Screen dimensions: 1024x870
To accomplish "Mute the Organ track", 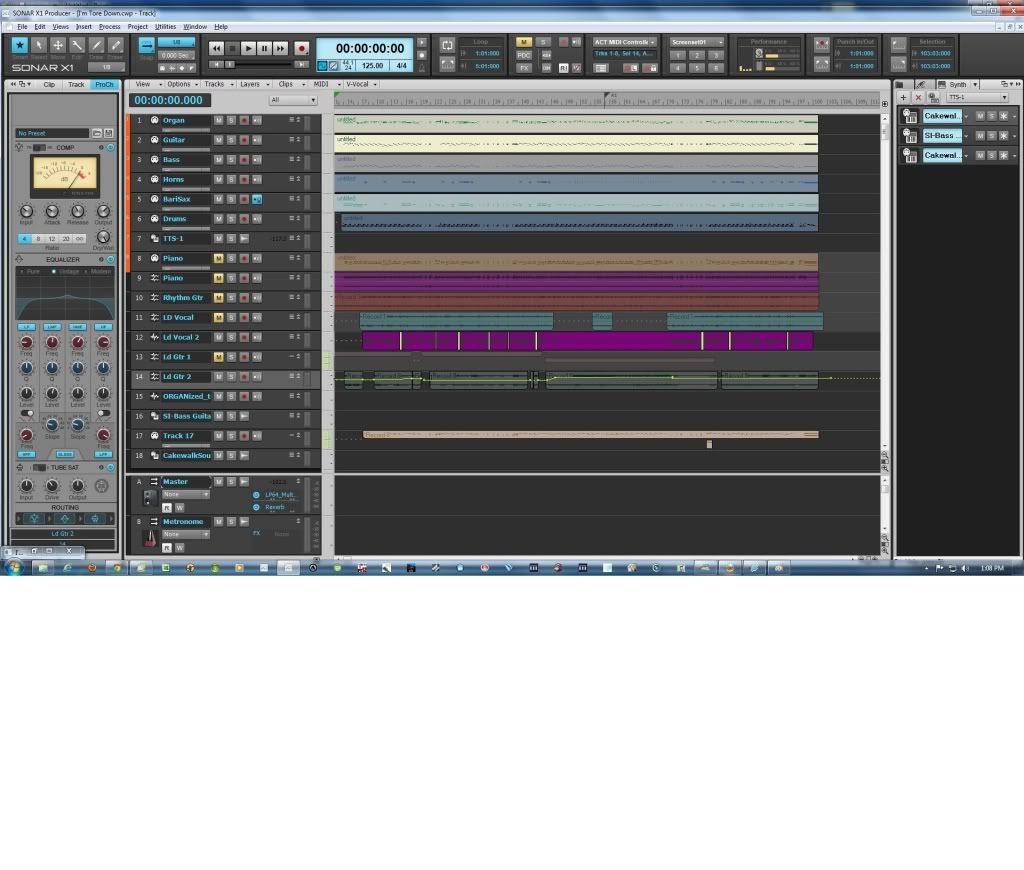I will tap(218, 120).
